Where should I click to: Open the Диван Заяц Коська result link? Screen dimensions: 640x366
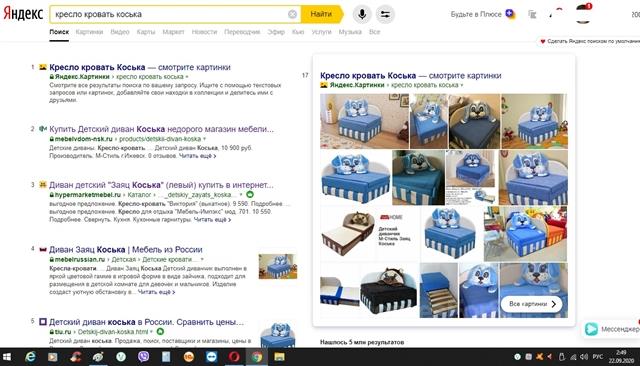point(126,249)
